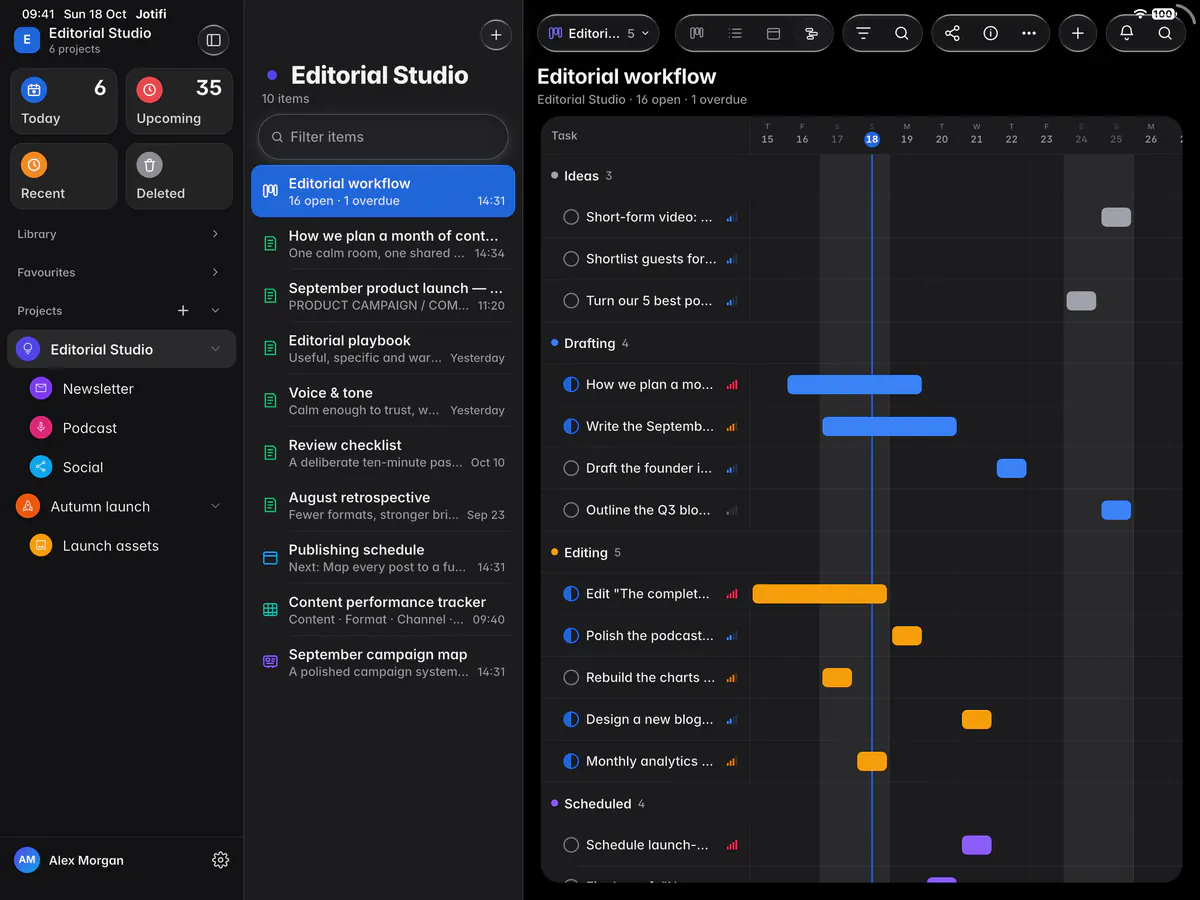Viewport: 1200px width, 900px height.
Task: Click plus button above Editorial Studio heading
Action: (496, 34)
